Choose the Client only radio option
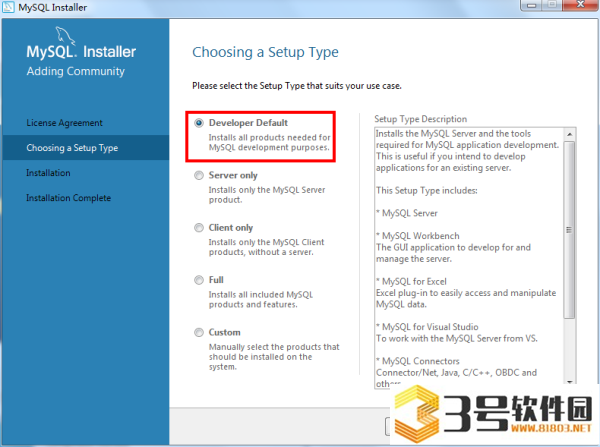Screen dimensions: 600x447 (199, 228)
